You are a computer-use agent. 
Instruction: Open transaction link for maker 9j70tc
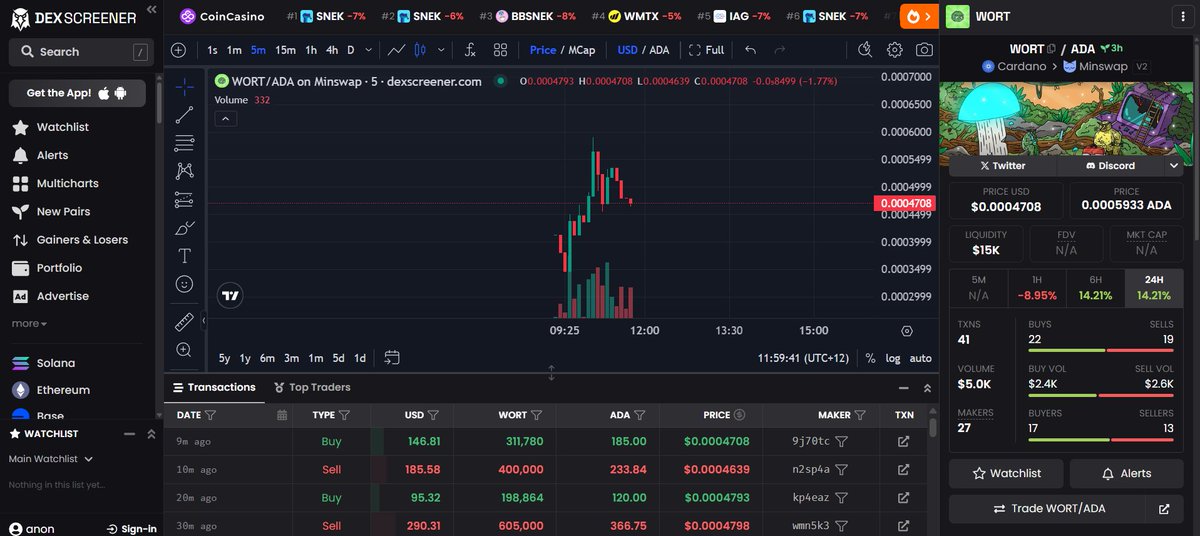[904, 441]
